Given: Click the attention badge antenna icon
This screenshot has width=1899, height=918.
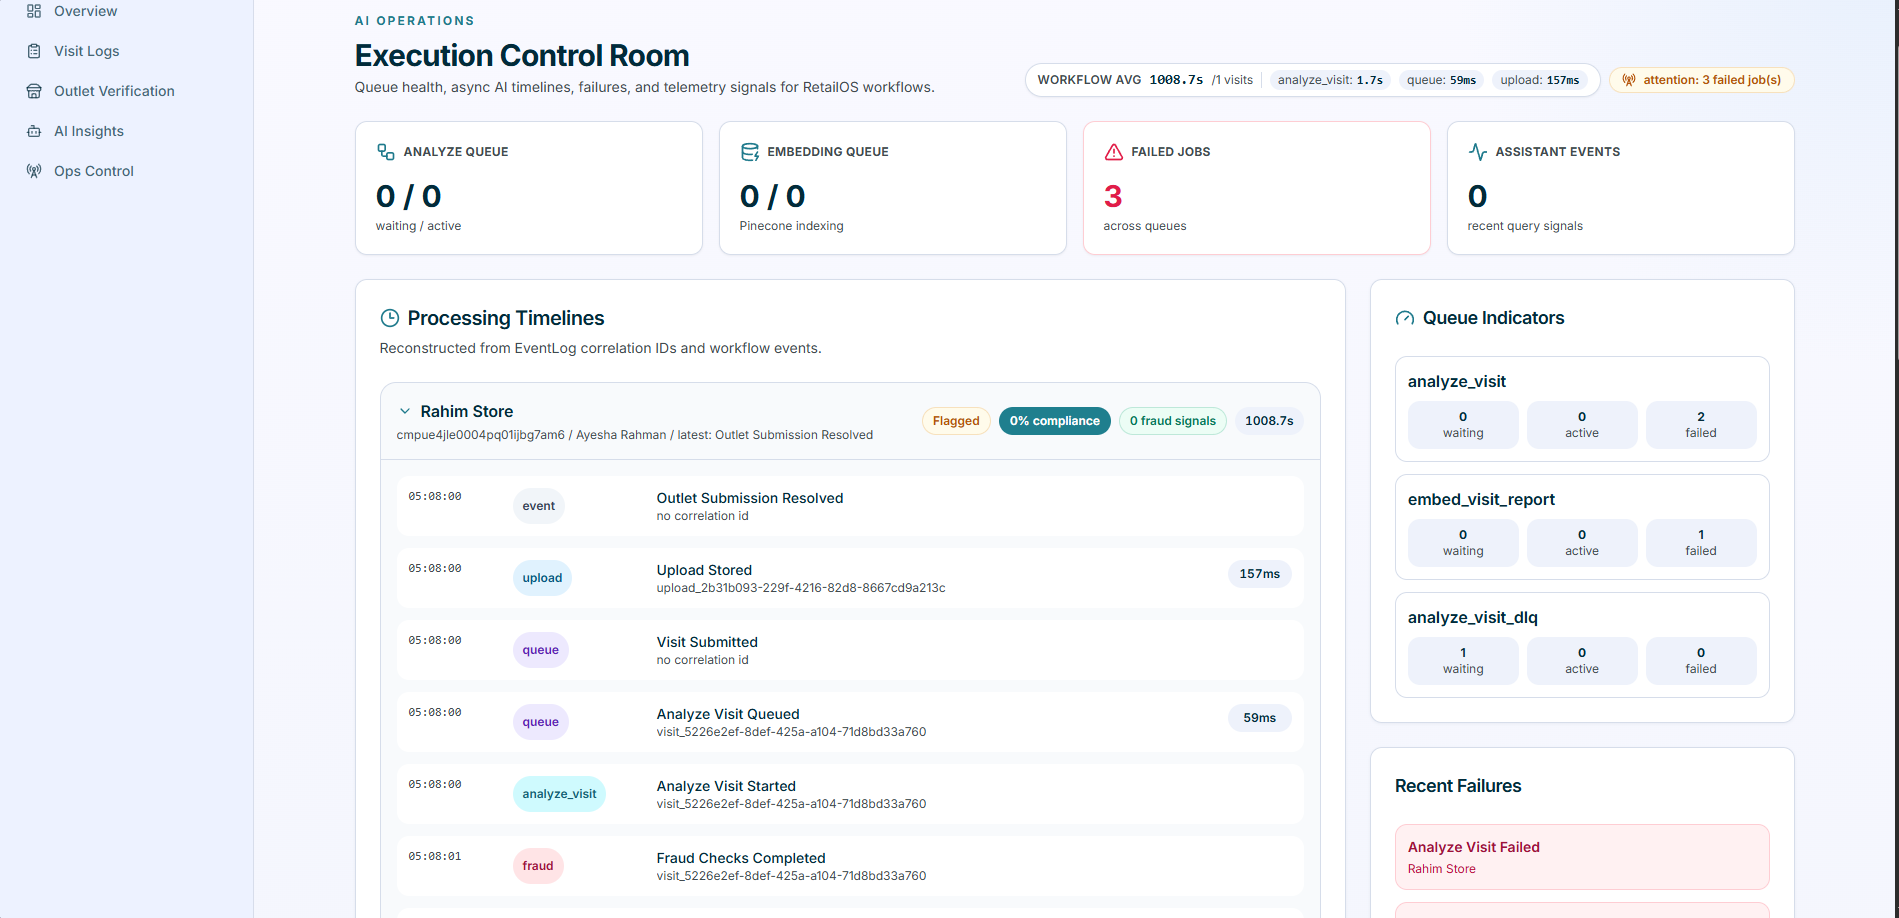Looking at the screenshot, I should [1629, 80].
